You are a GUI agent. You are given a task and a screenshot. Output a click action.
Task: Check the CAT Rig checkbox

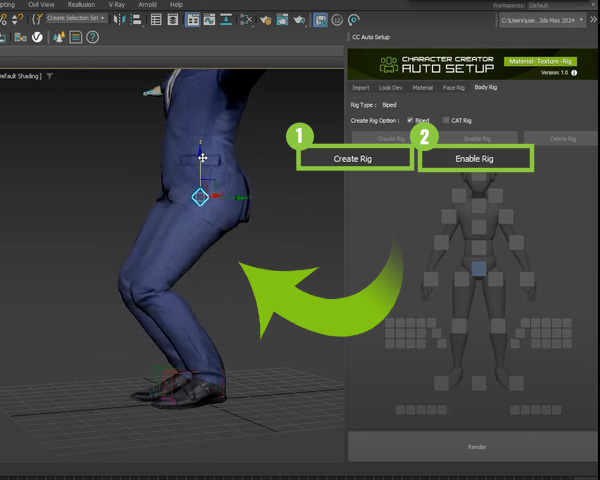click(x=446, y=120)
